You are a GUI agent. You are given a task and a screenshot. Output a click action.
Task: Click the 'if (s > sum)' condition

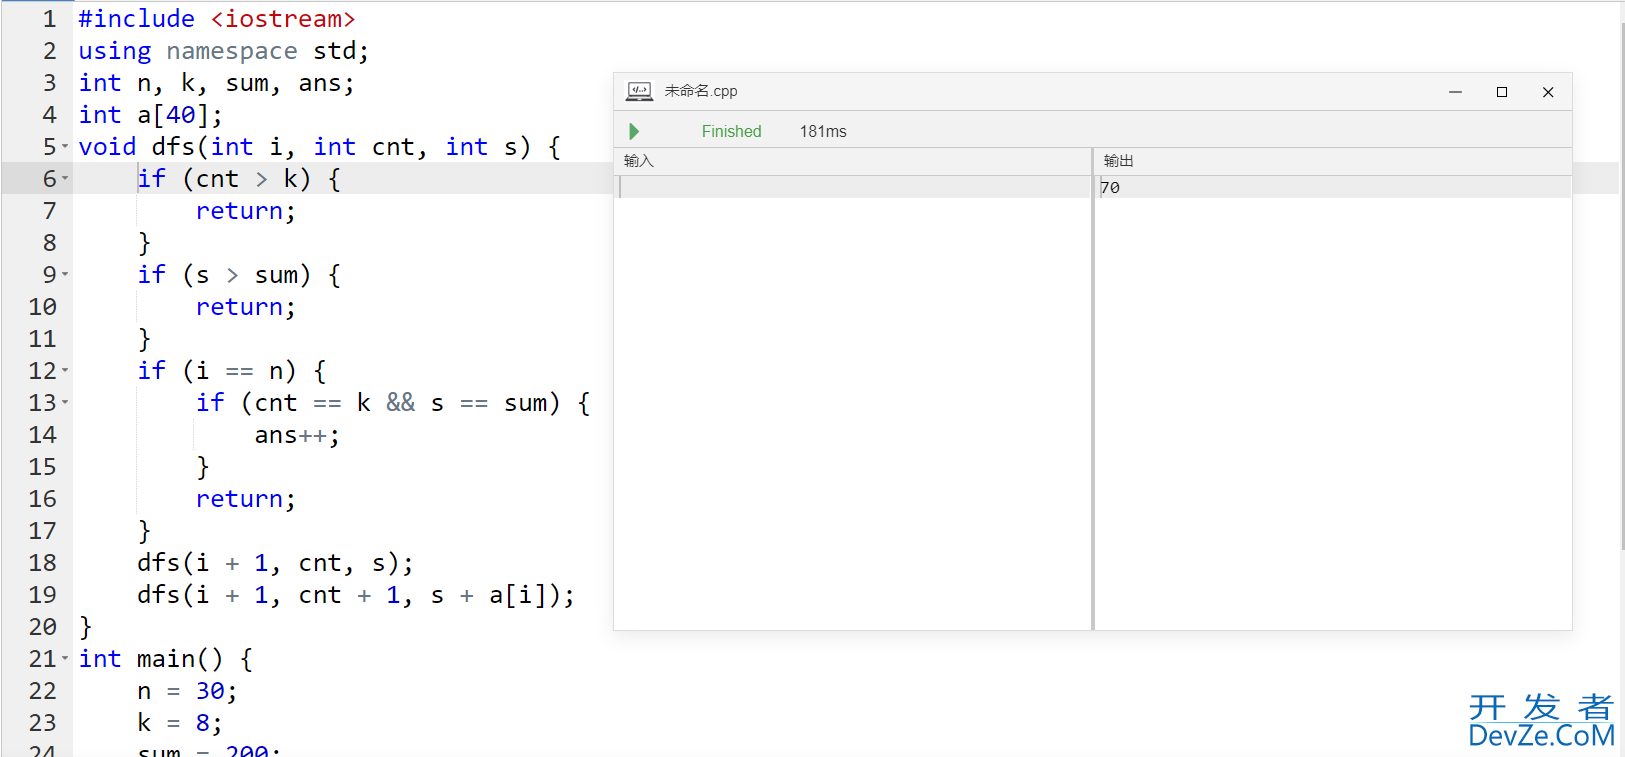(239, 275)
